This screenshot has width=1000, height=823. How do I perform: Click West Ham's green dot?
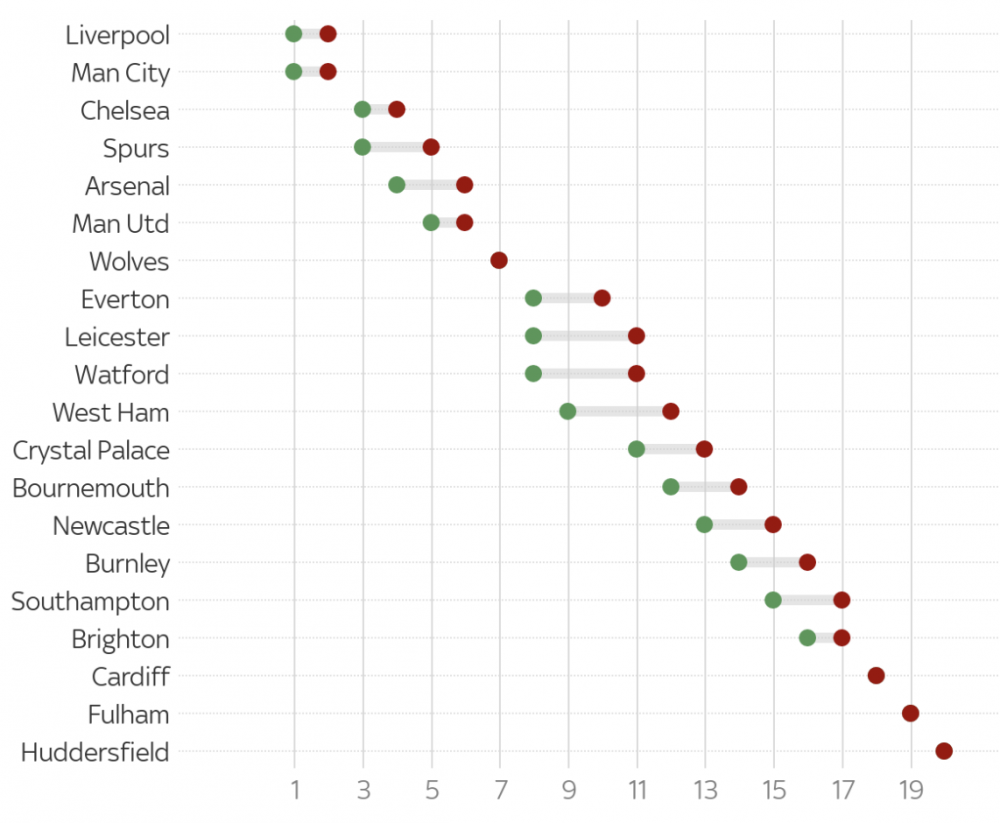tap(568, 412)
